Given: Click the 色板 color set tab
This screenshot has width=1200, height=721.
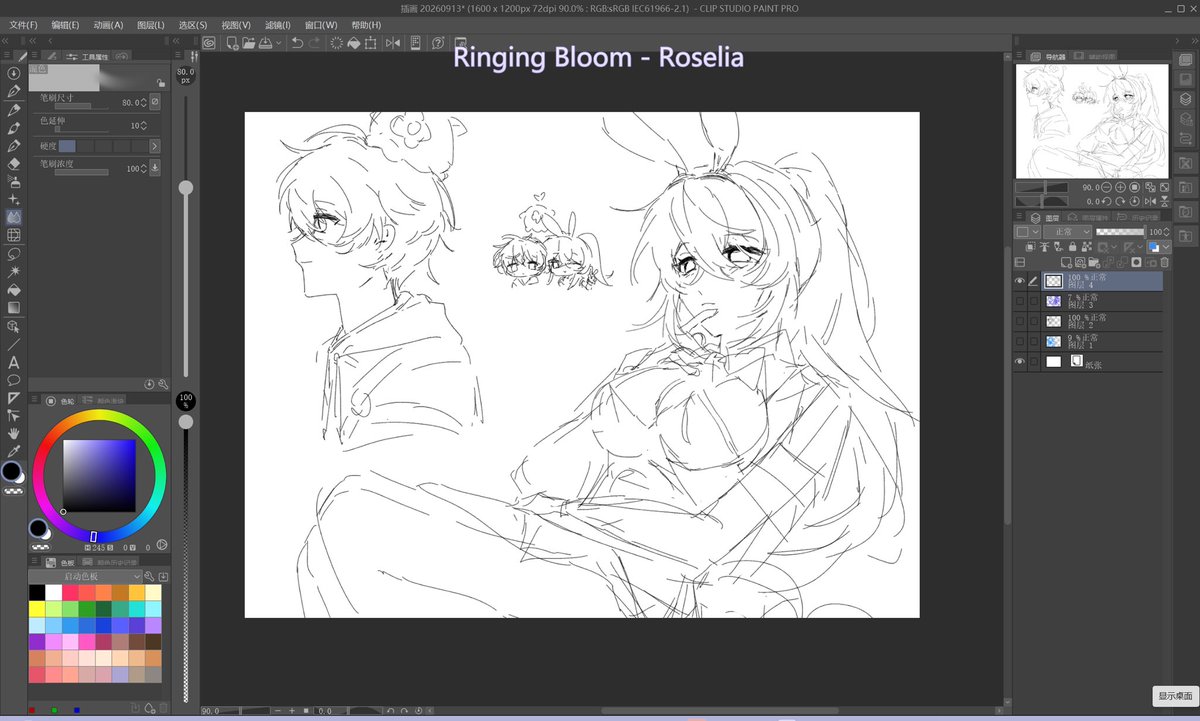Looking at the screenshot, I should tap(60, 563).
